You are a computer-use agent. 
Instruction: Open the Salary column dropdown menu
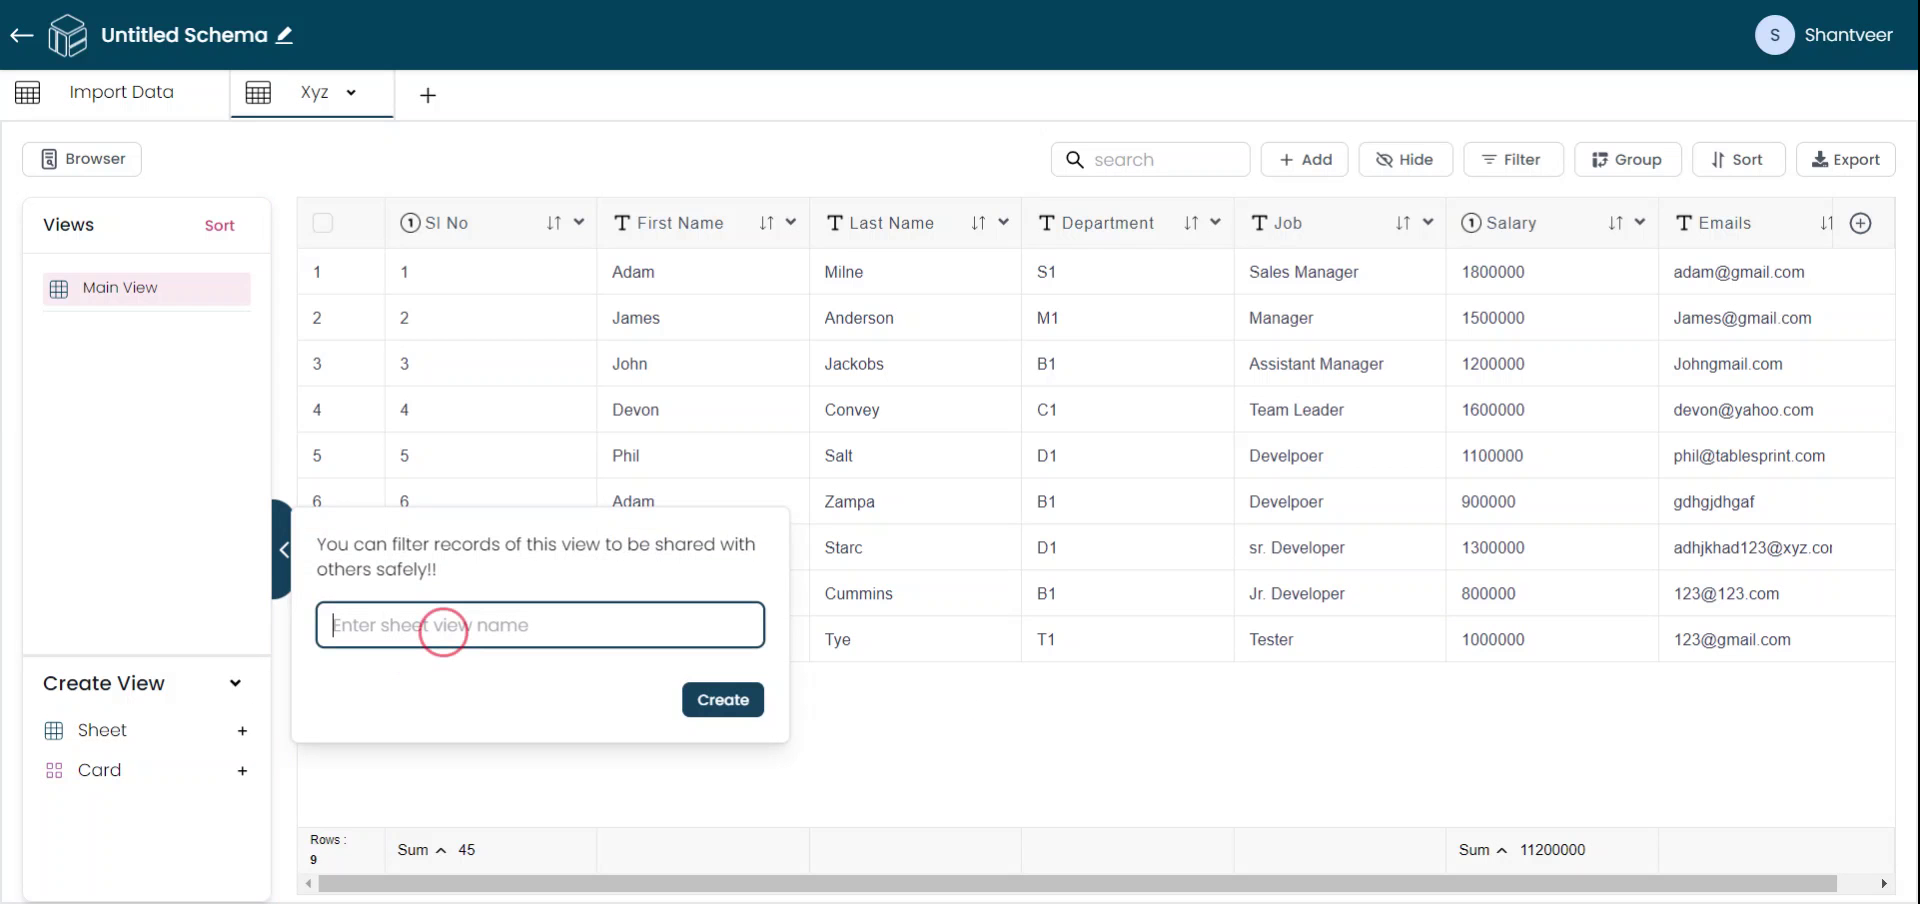[1640, 223]
